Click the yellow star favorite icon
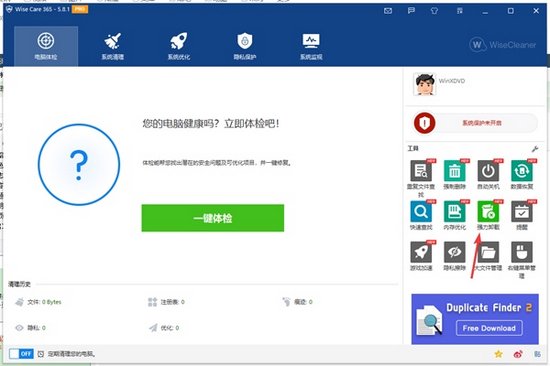Image resolution: width=550 pixels, height=366 pixels. point(498,354)
